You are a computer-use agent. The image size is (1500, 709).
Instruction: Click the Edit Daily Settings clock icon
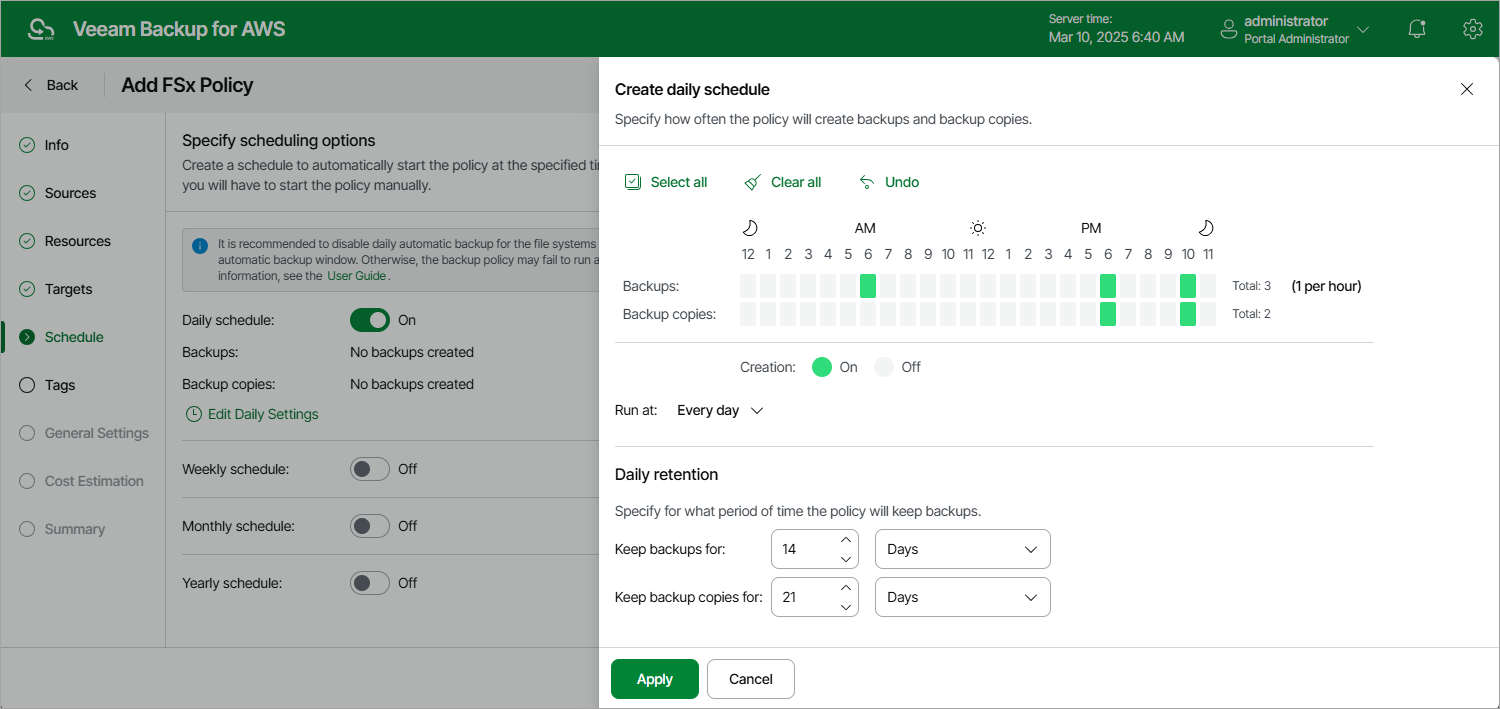coord(193,414)
